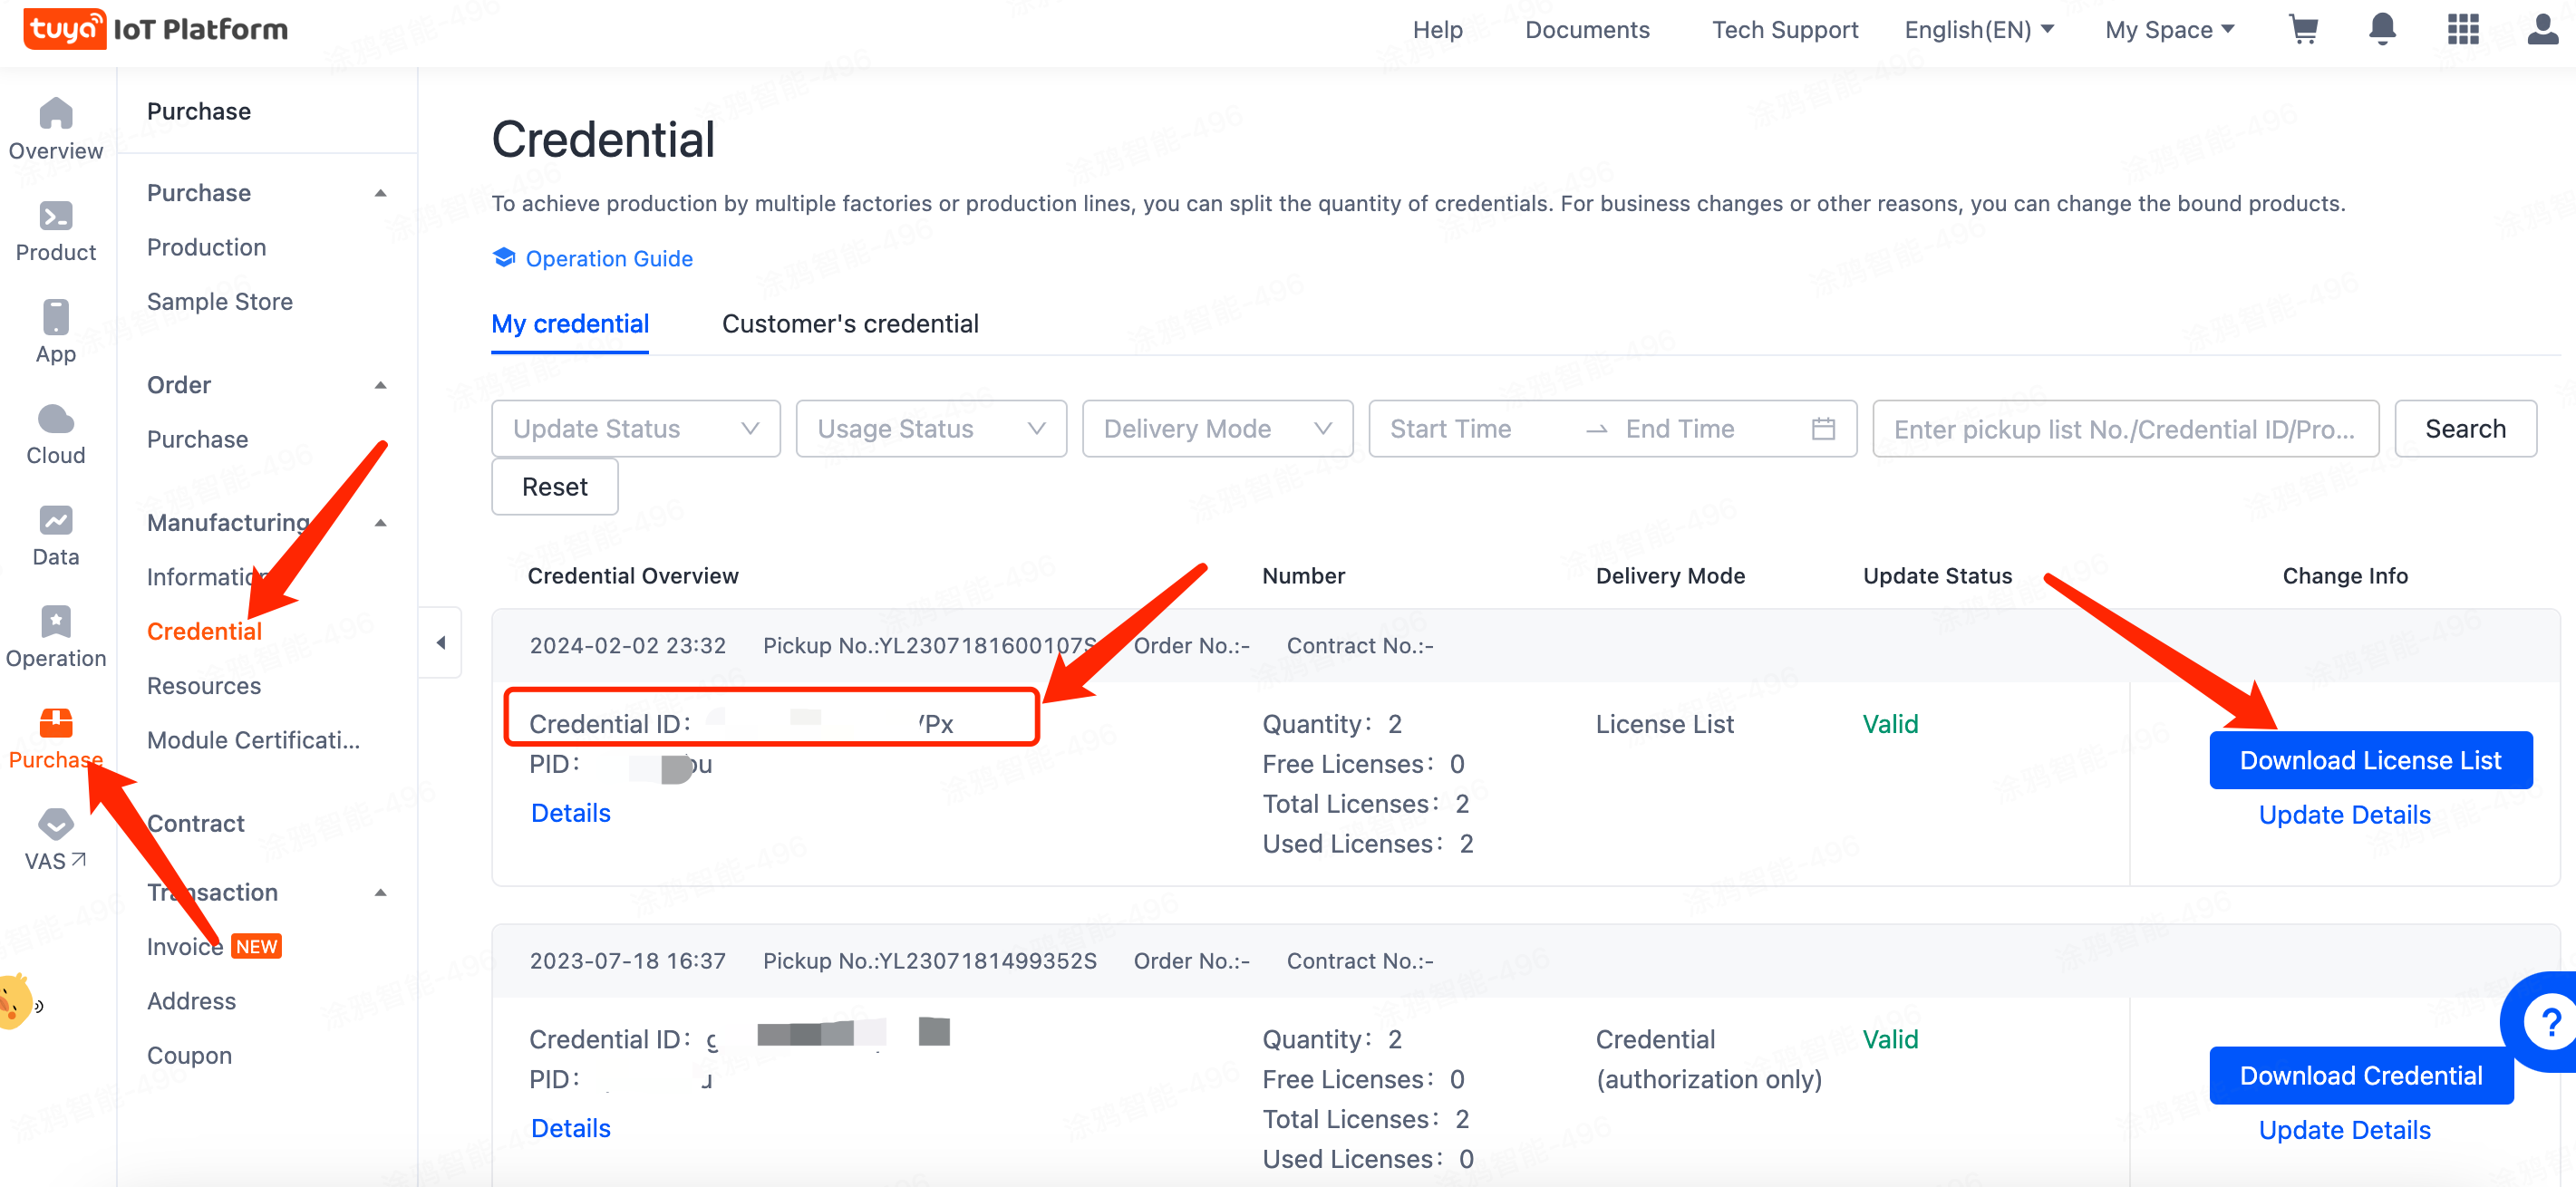The width and height of the screenshot is (2576, 1187).
Task: Click the Download License List button
Action: point(2369,760)
